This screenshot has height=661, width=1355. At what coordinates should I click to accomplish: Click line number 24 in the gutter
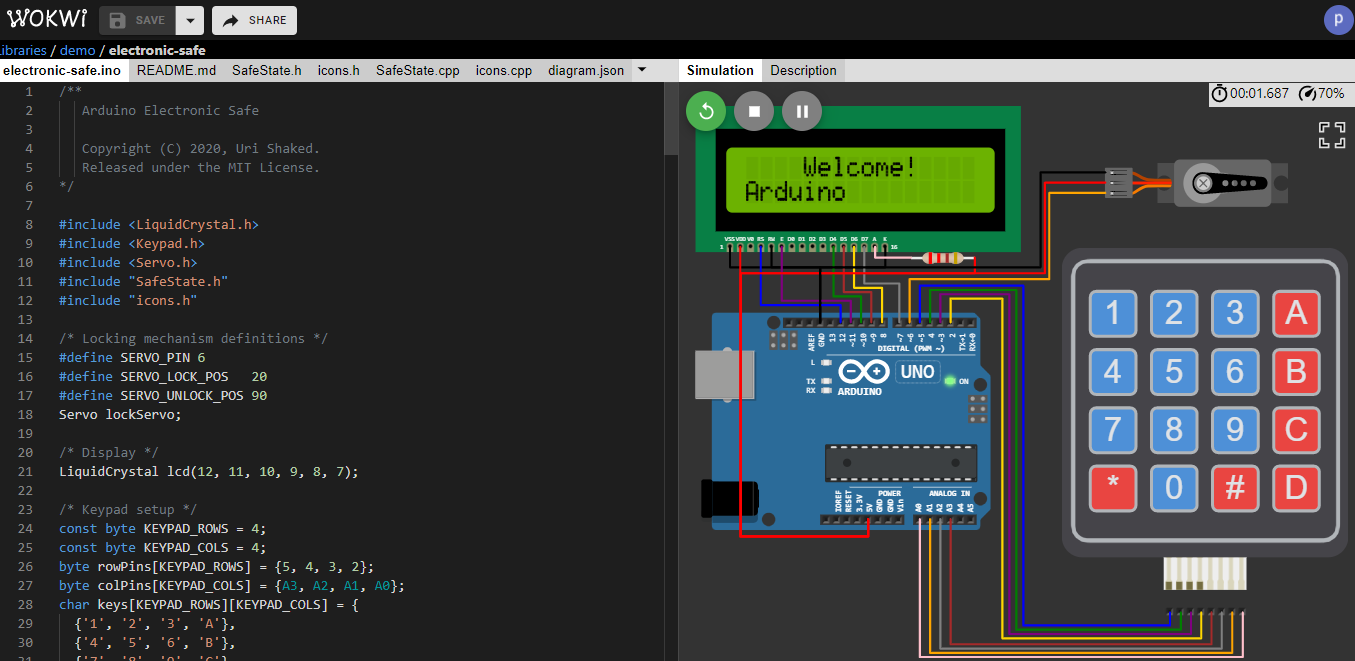25,528
